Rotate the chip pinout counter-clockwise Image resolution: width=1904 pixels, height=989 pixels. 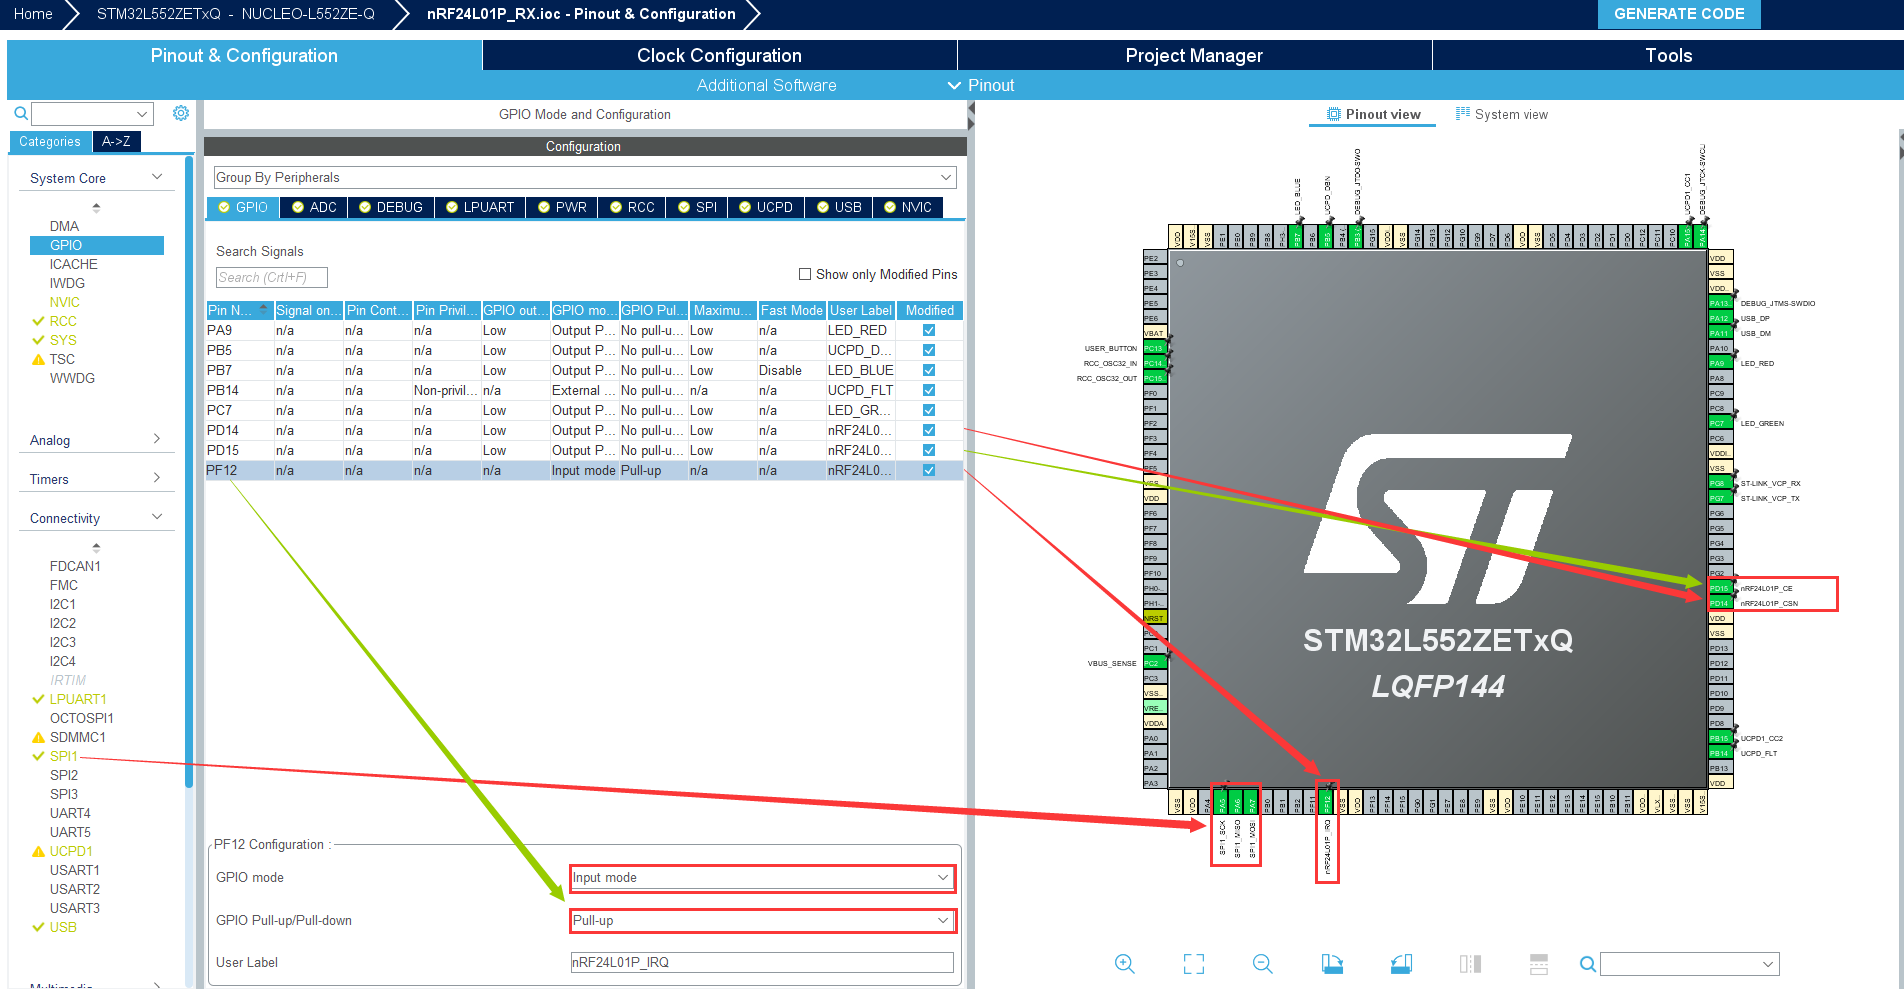point(1401,964)
